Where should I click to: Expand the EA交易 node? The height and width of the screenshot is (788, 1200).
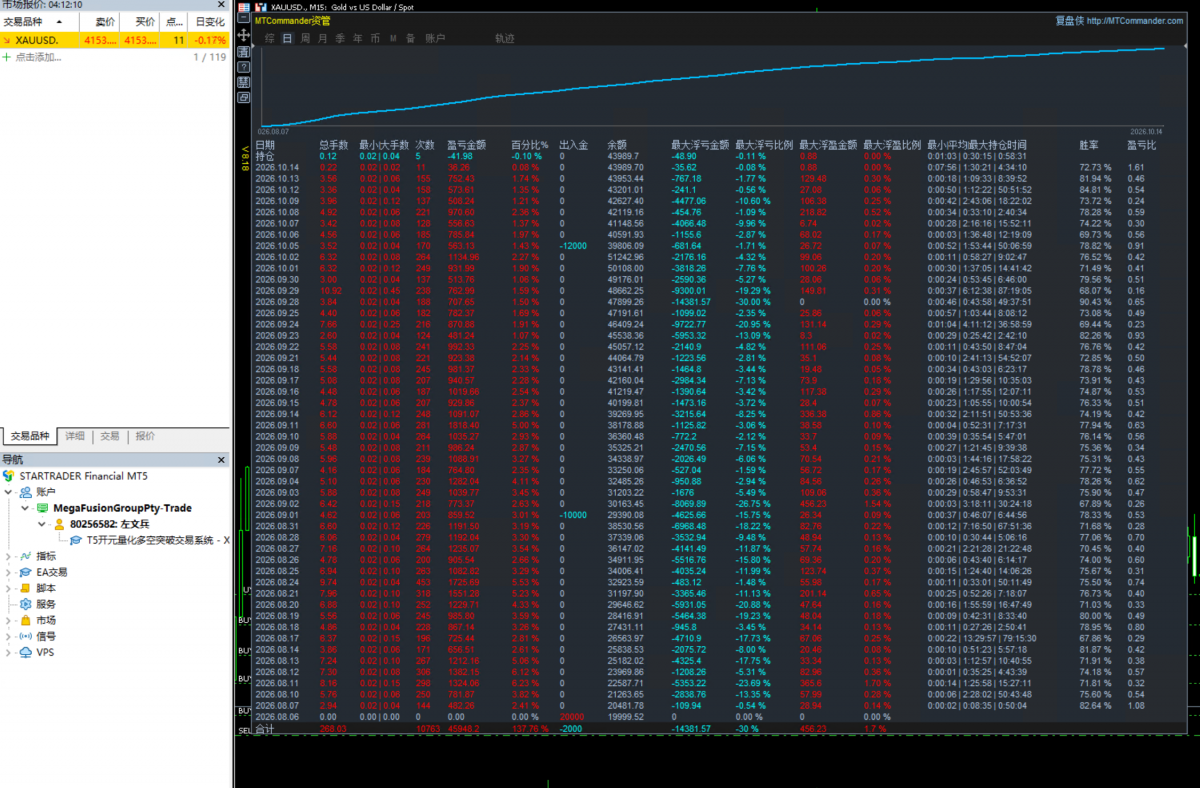9,572
